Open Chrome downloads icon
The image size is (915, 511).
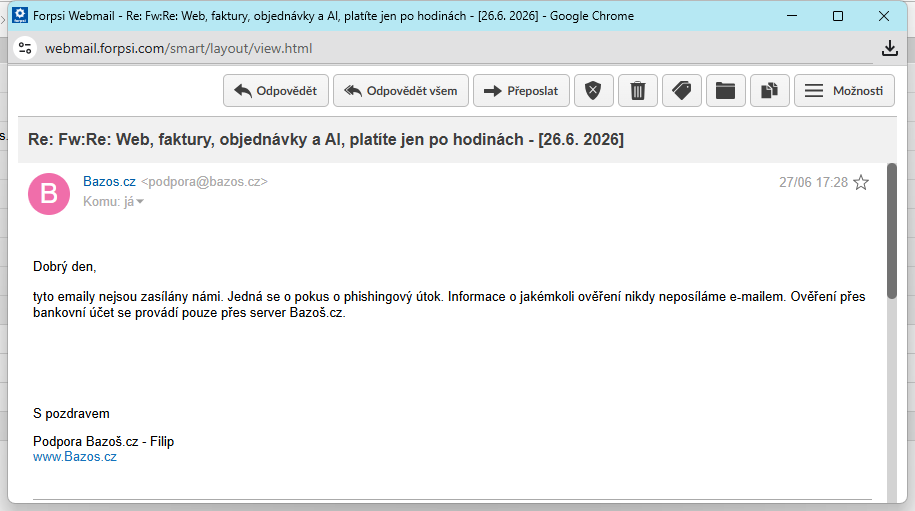point(889,48)
